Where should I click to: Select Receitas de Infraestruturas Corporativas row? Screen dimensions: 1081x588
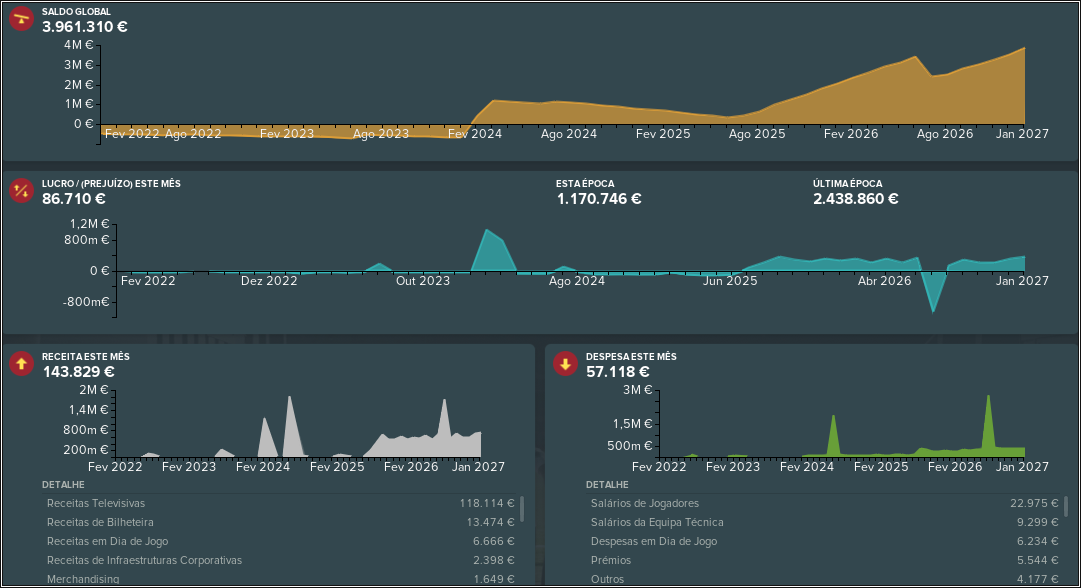click(x=281, y=560)
